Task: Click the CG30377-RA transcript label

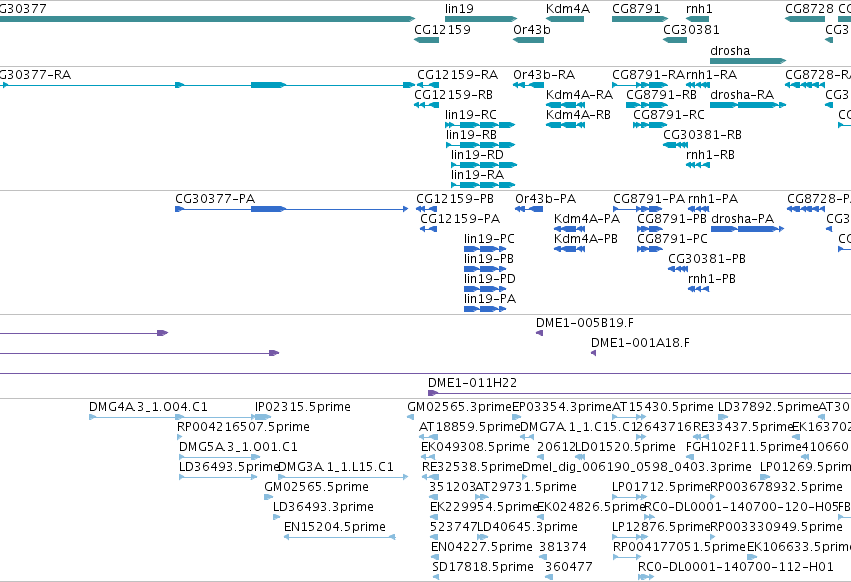Action: [x=35, y=74]
